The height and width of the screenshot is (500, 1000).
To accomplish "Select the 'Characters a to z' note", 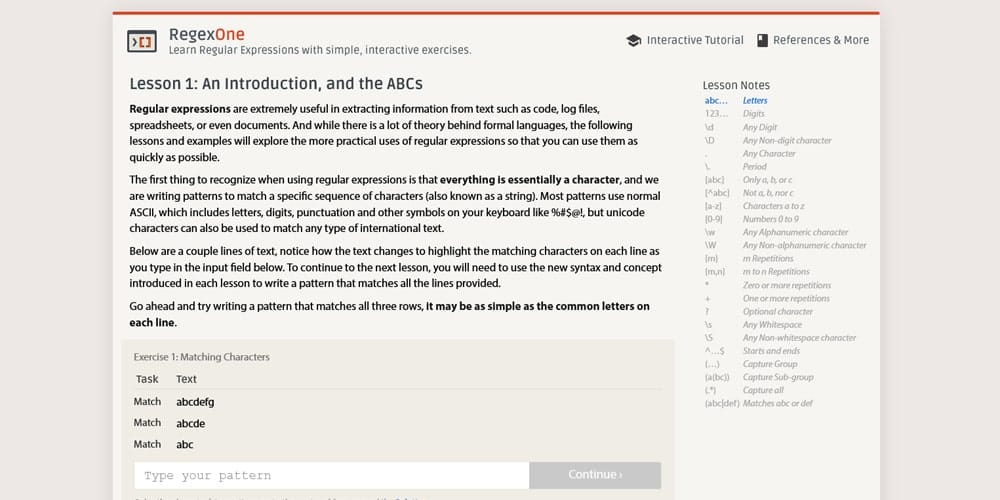I will point(774,206).
